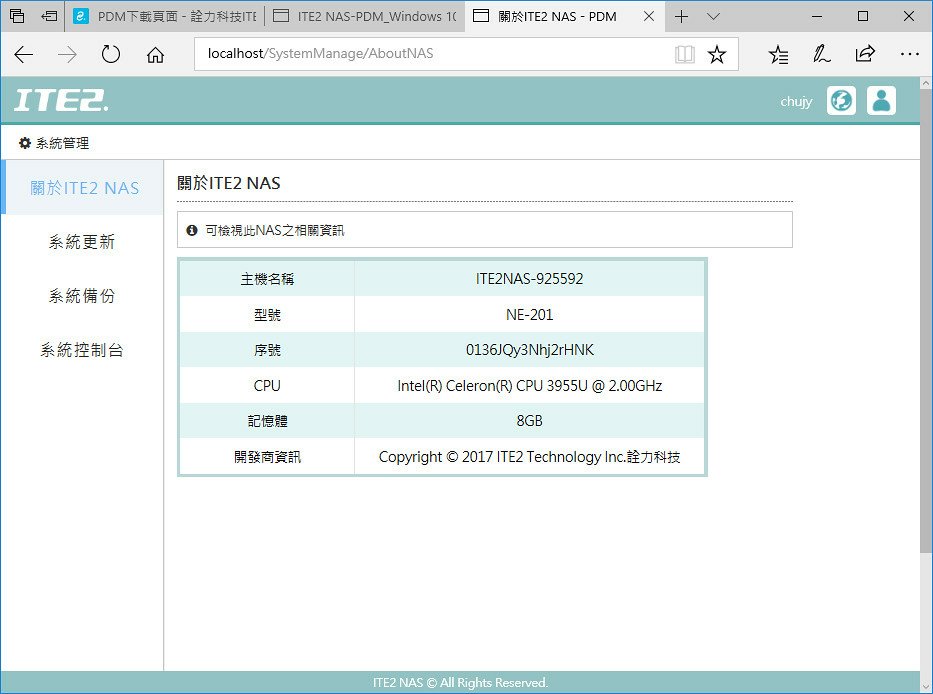933x694 pixels.
Task: Click the ITE2 logo
Action: coord(61,101)
